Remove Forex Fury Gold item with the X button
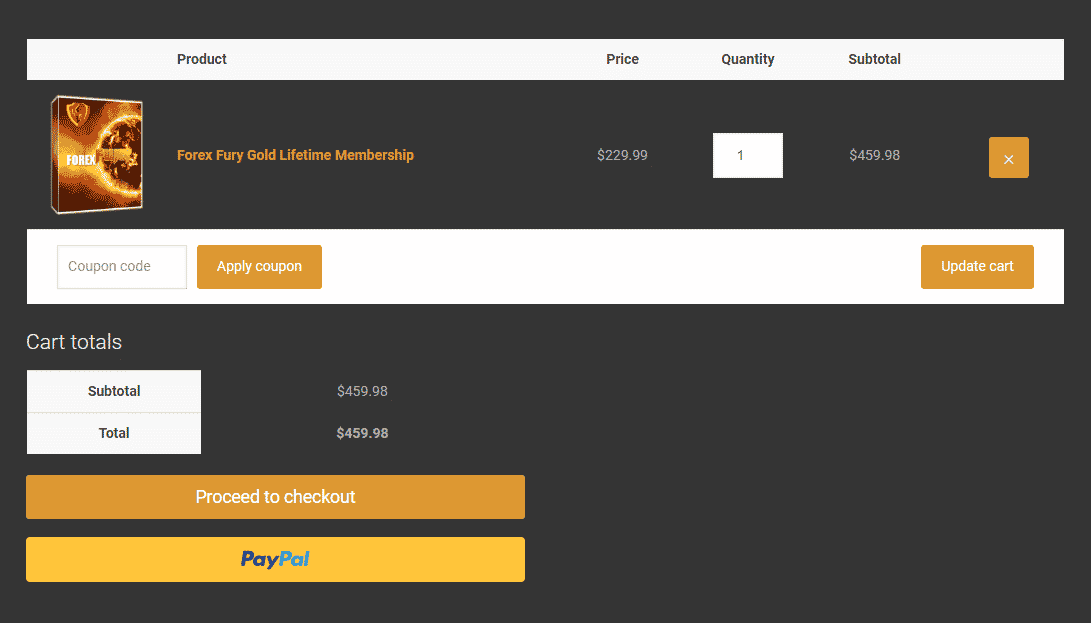The image size is (1091, 623). 1008,157
